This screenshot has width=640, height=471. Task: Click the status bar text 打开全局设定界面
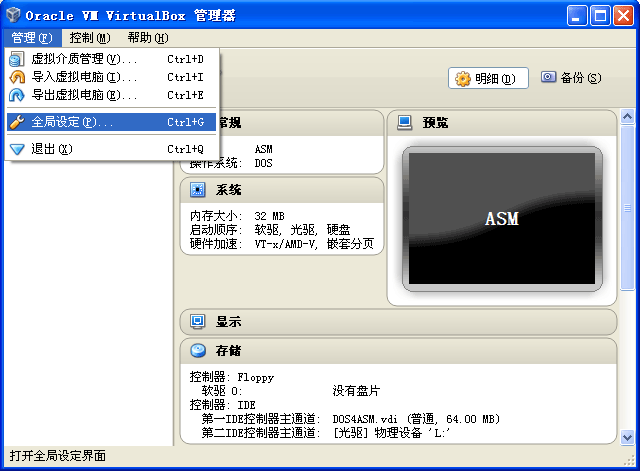(x=58, y=455)
